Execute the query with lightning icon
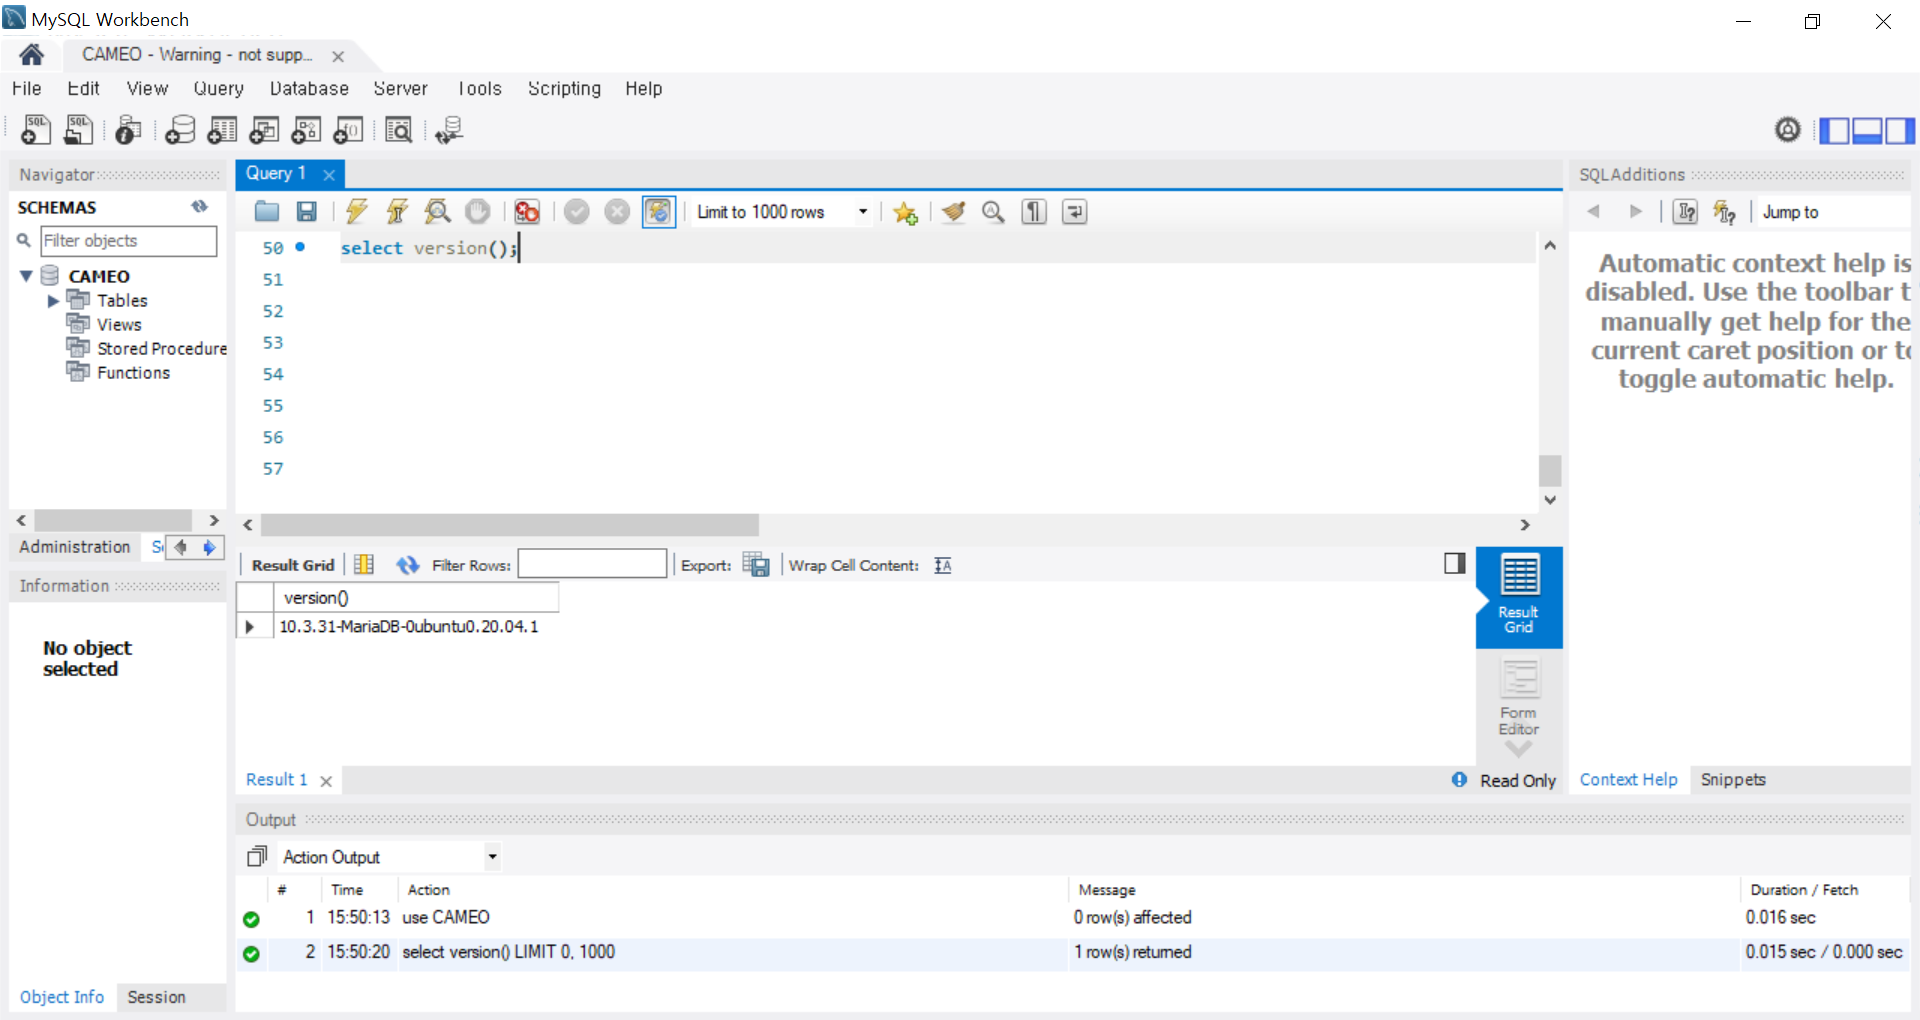The height and width of the screenshot is (1020, 1920). pos(357,211)
